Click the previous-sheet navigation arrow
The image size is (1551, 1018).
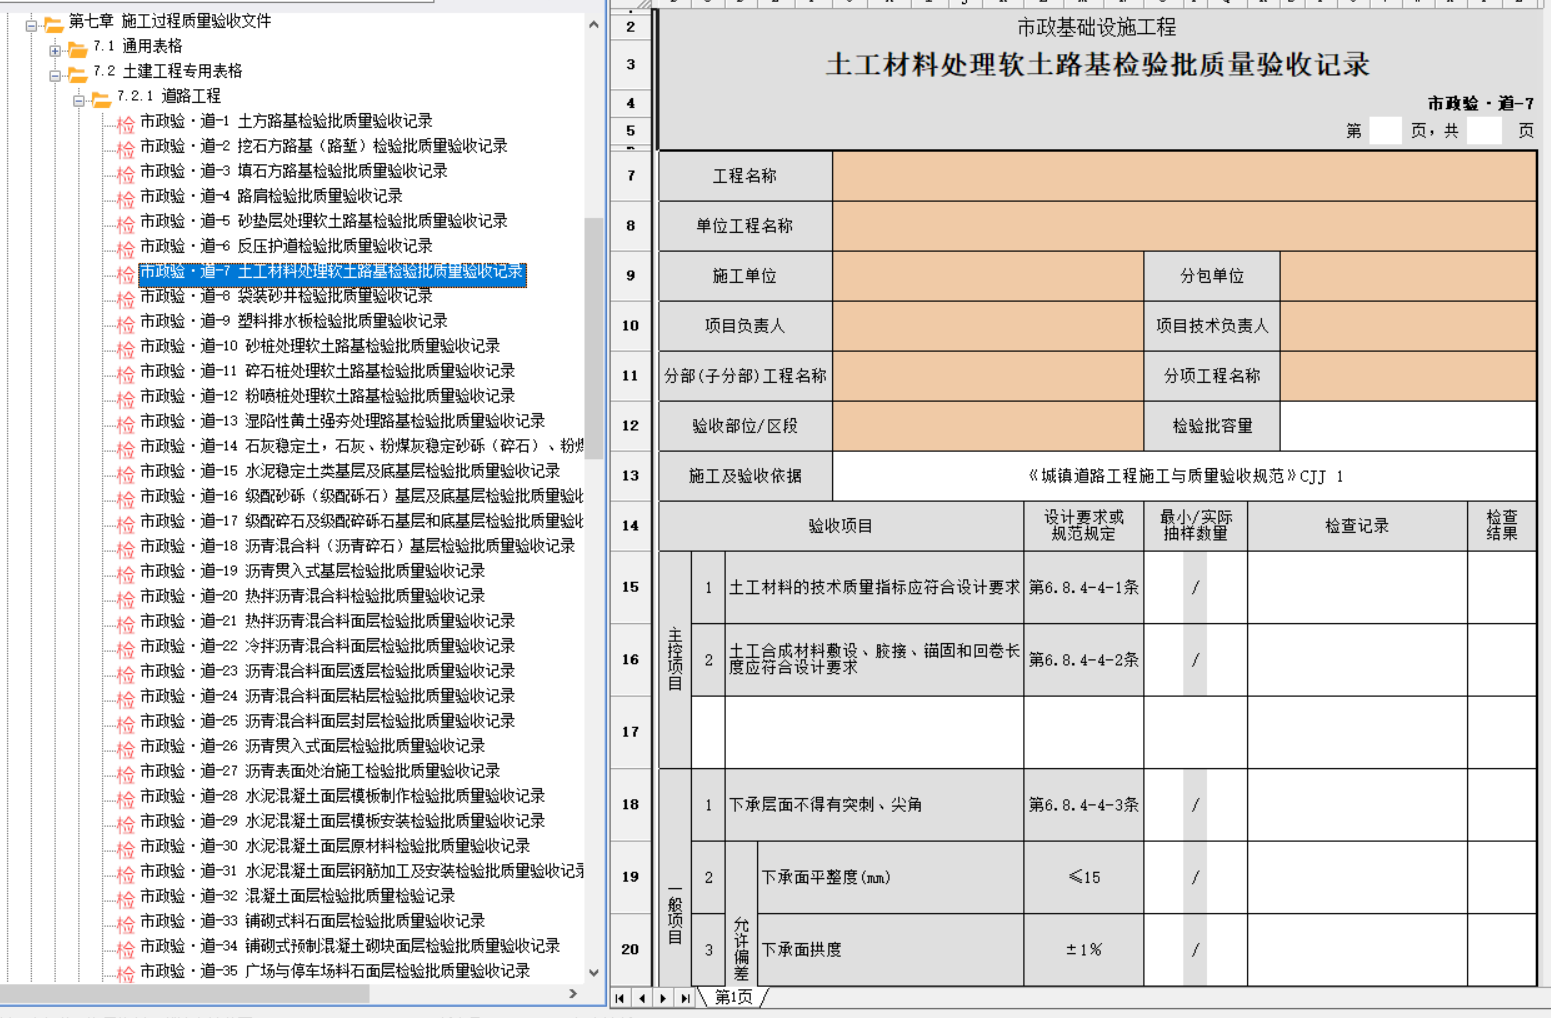642,998
